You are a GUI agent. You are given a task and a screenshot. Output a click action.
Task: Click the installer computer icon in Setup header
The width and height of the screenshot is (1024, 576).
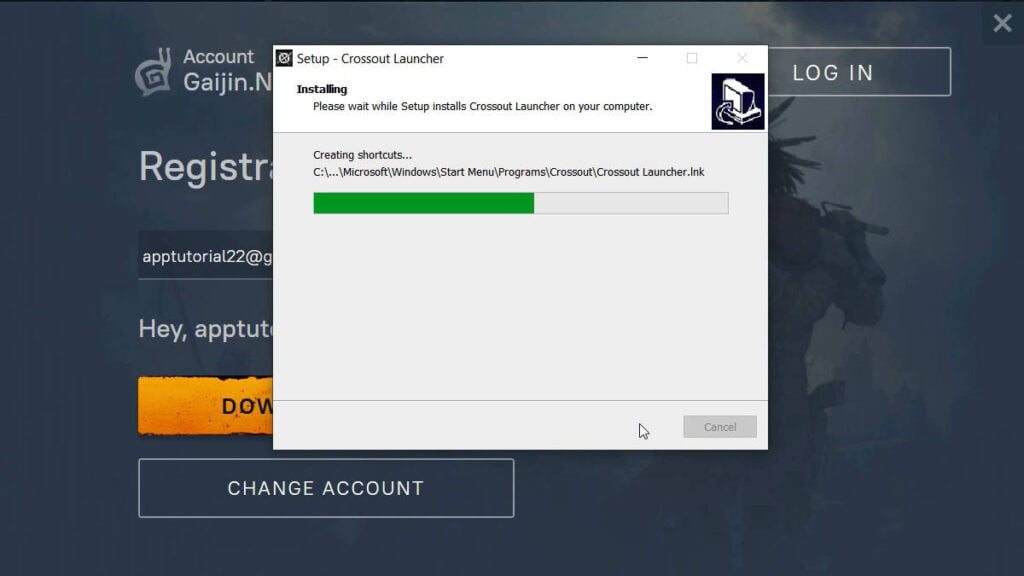pyautogui.click(x=738, y=101)
